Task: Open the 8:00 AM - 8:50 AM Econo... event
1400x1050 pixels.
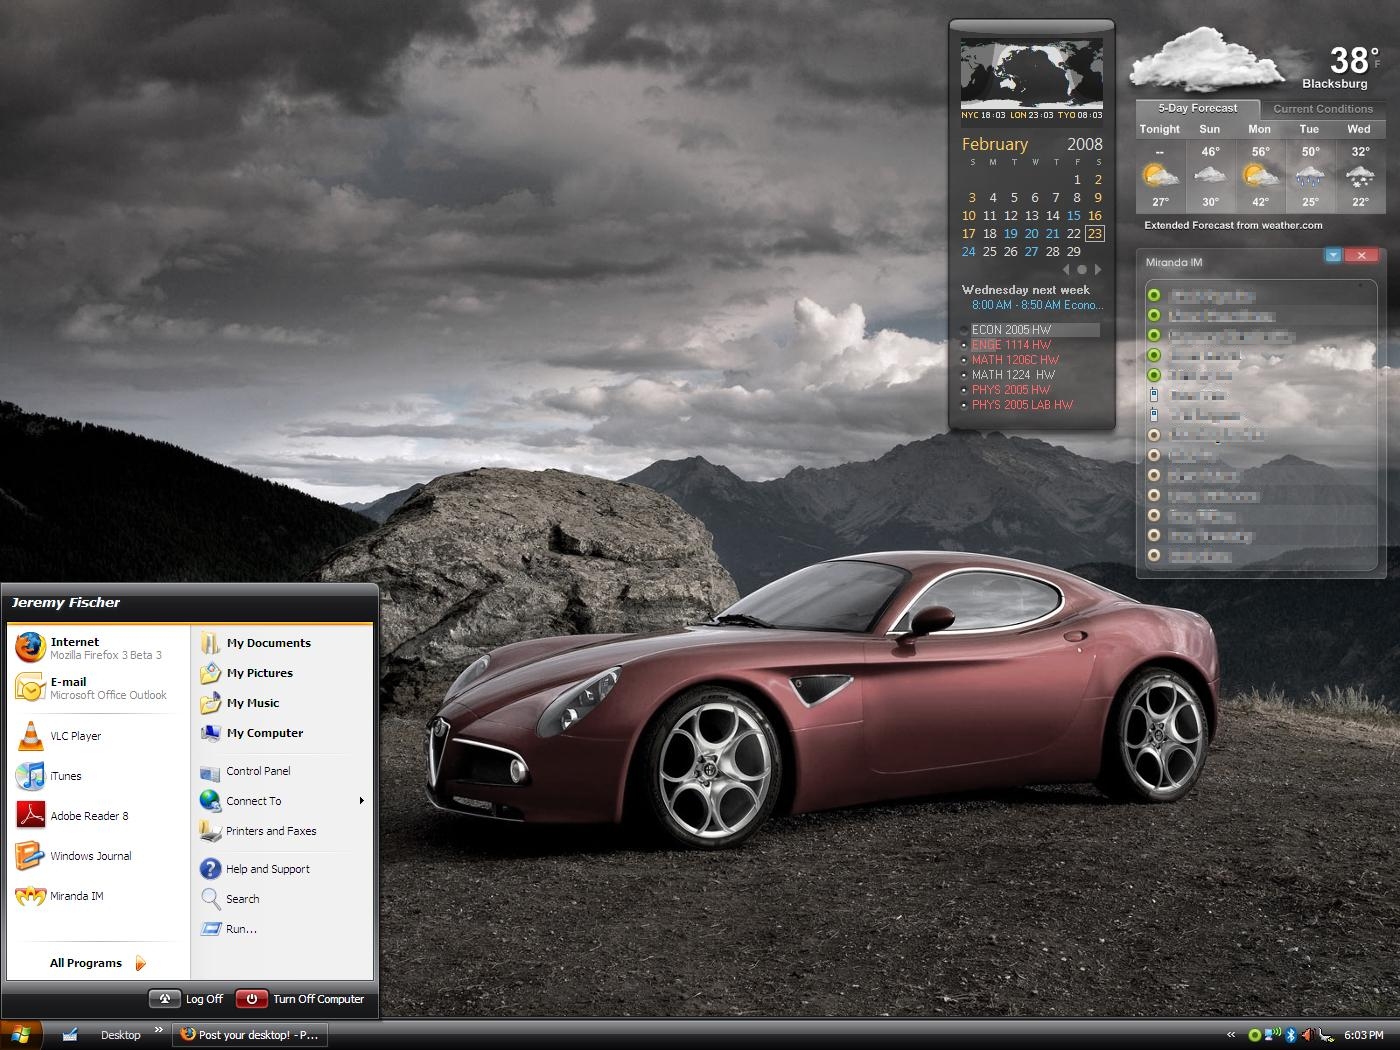Action: coord(1037,305)
